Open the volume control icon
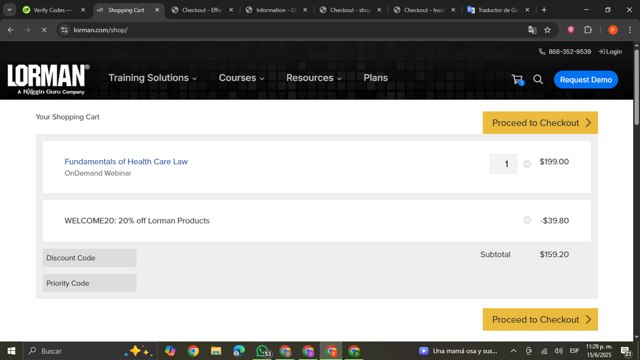The image size is (640, 360). [558, 351]
